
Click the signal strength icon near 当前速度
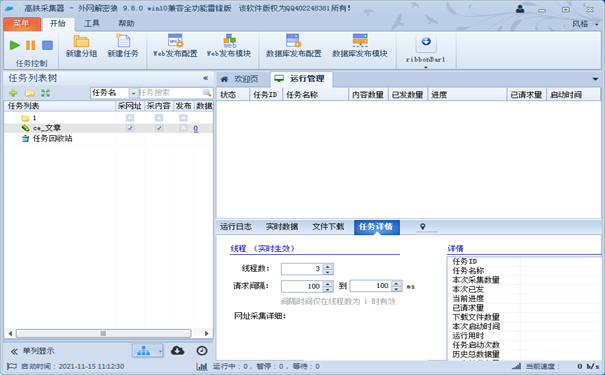pyautogui.click(x=516, y=366)
